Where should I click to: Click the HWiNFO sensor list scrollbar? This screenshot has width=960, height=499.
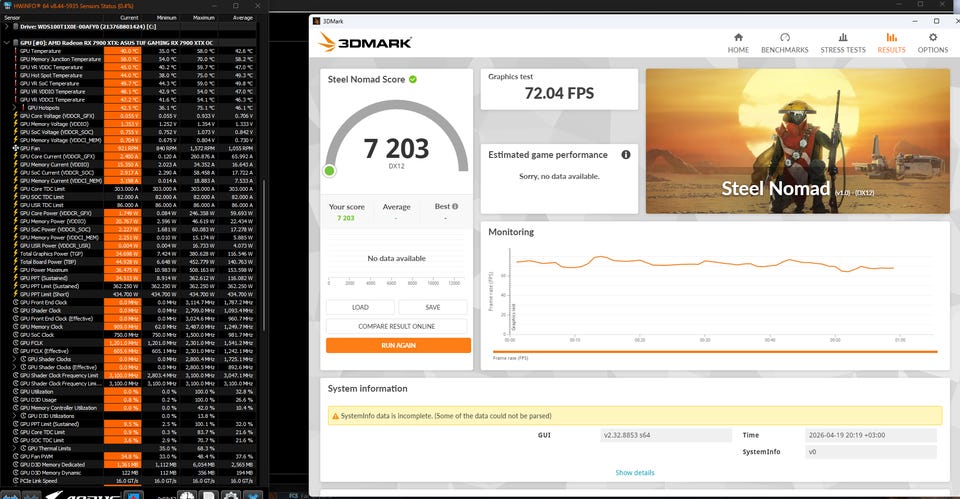click(262, 250)
